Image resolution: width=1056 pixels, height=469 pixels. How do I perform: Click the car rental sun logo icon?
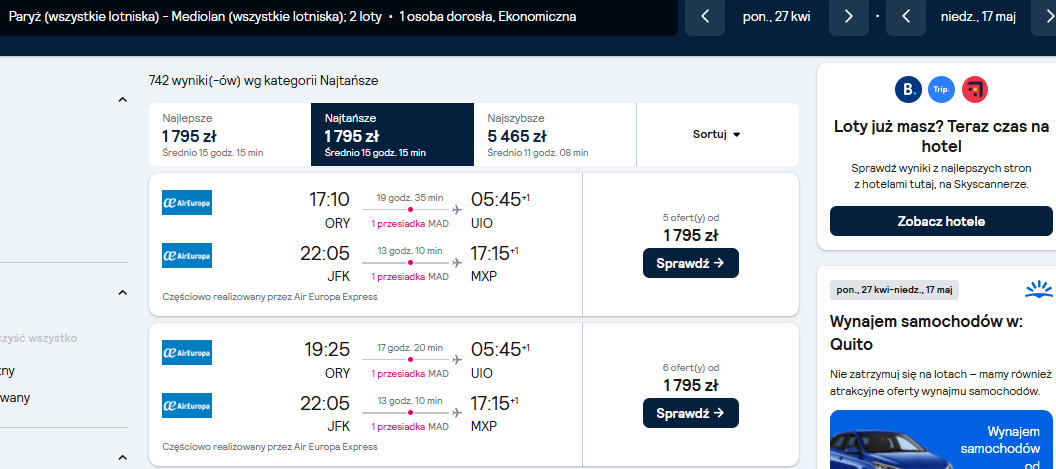pyautogui.click(x=1038, y=289)
